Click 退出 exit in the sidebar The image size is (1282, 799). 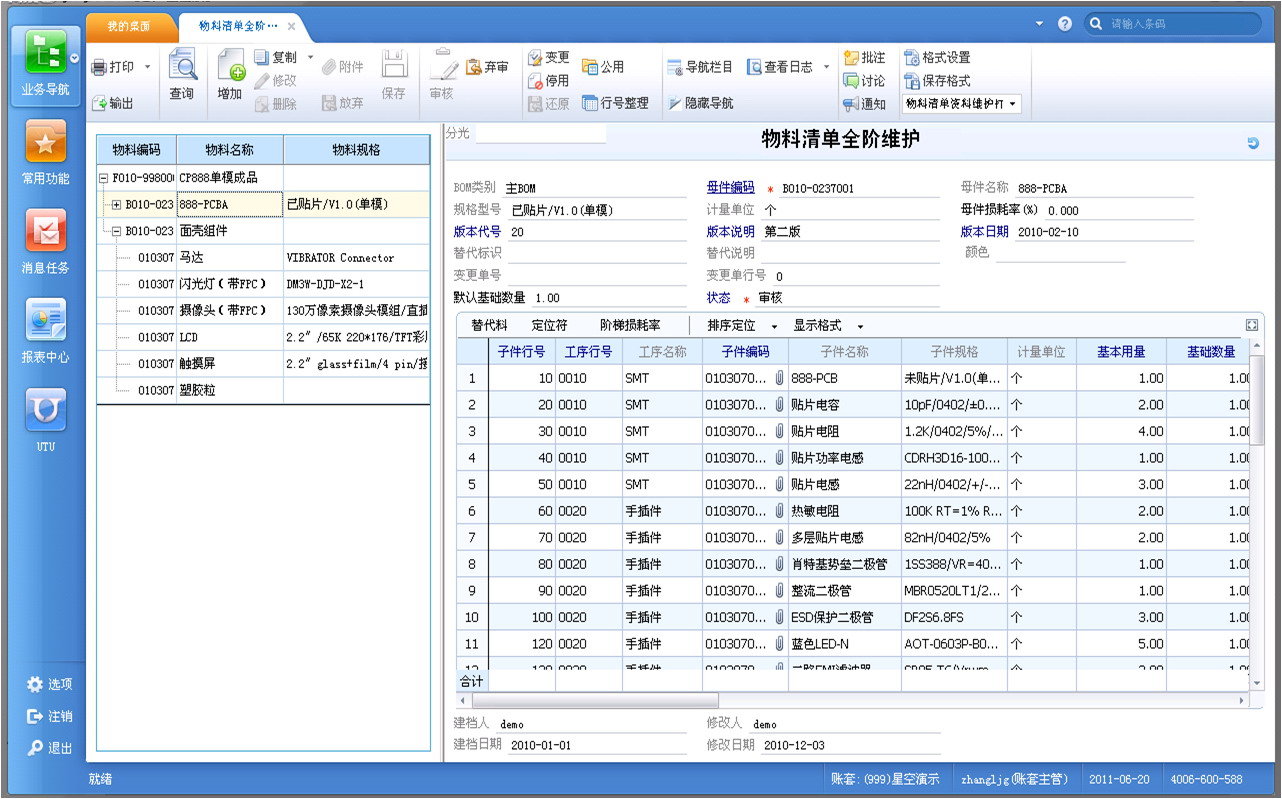50,747
